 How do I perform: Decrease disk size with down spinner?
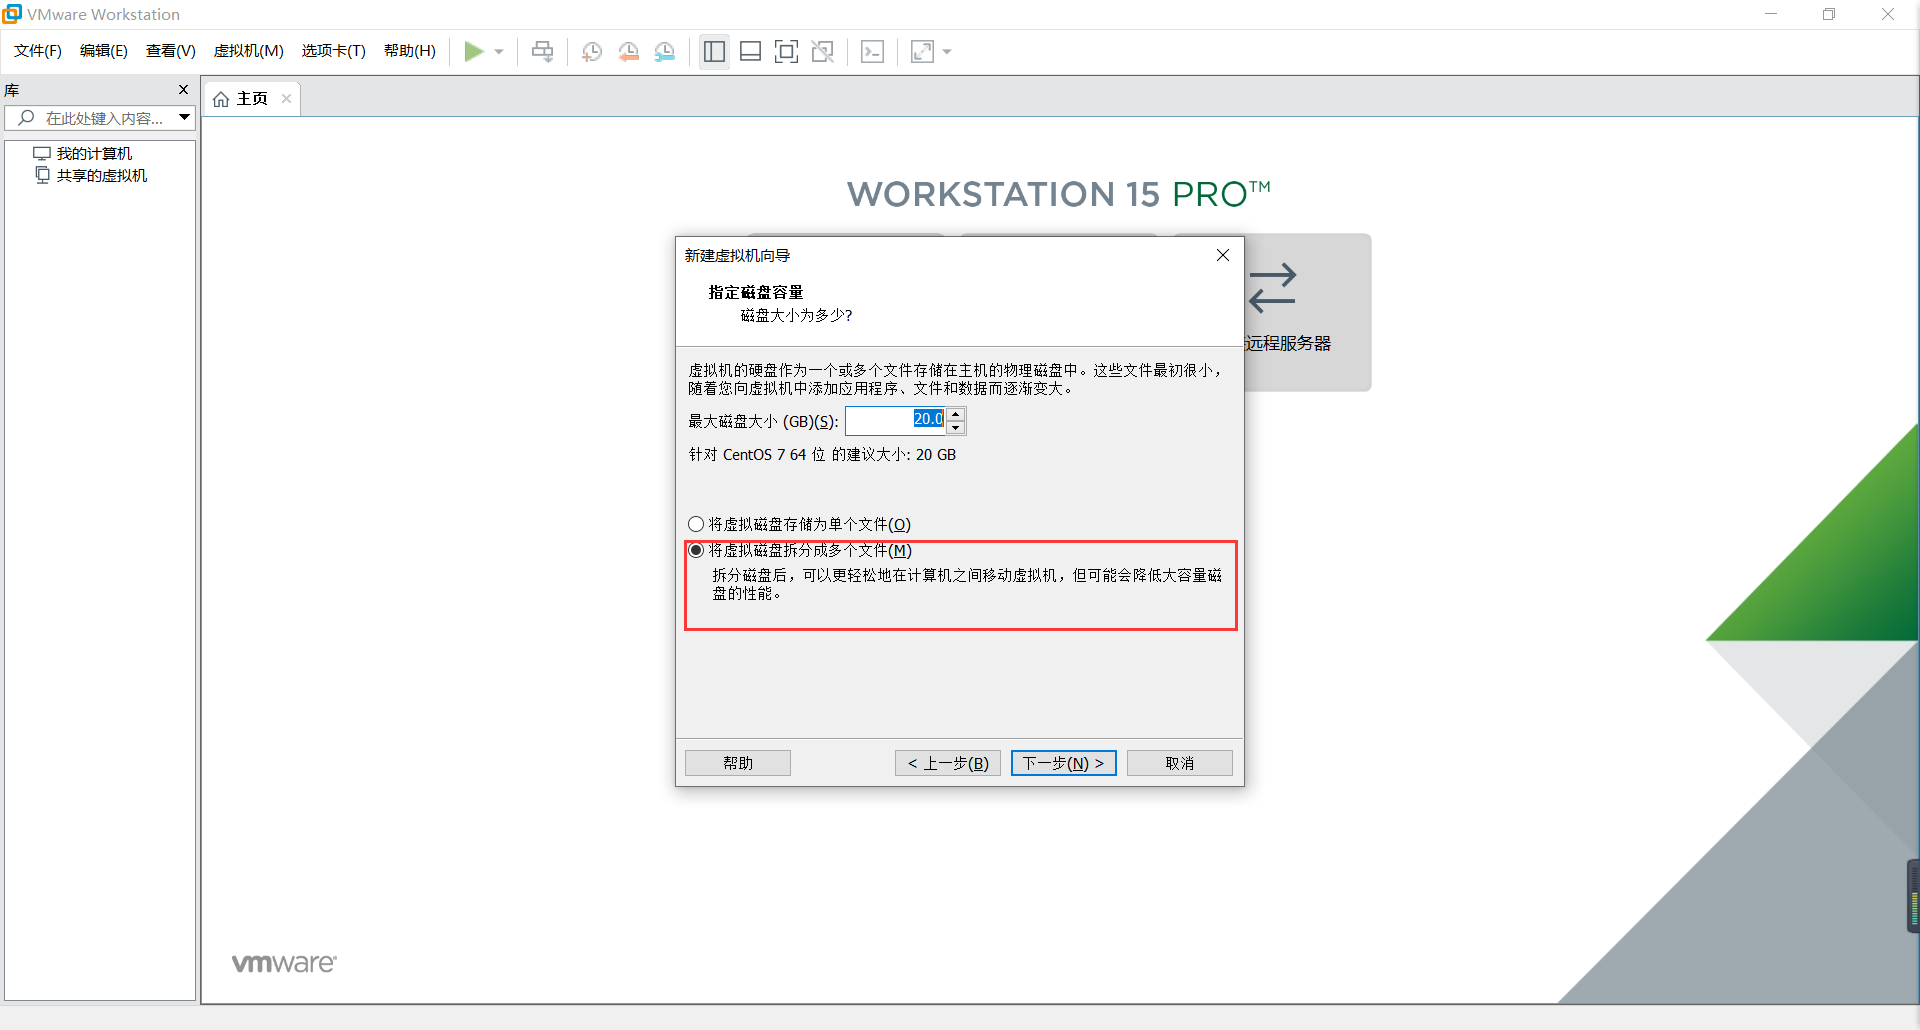coord(956,428)
